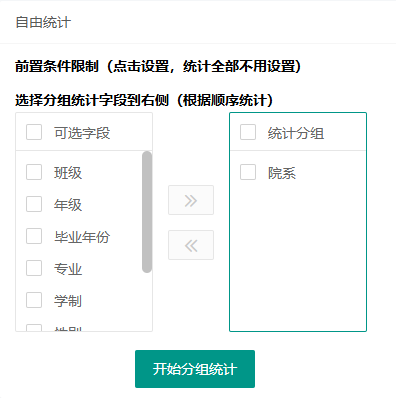Toggle the 统计分组 select-all checkbox
396x398 pixels.
(248, 132)
